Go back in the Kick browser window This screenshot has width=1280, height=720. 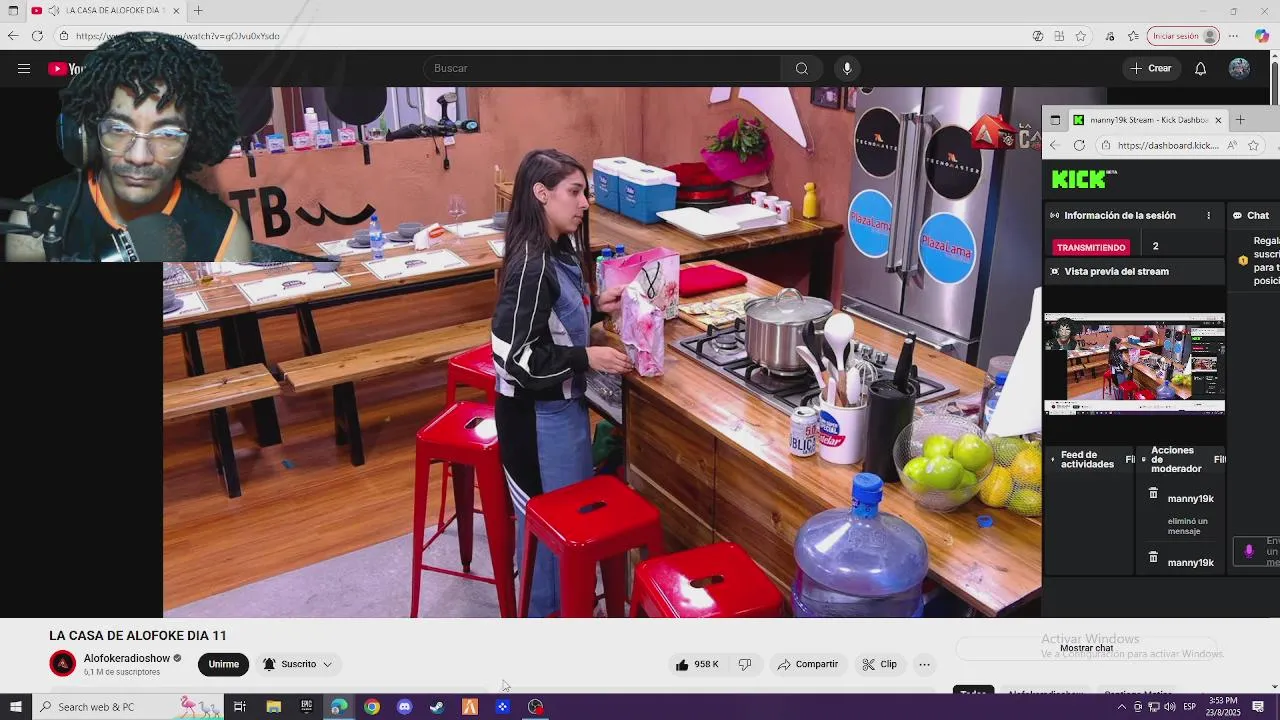tap(1054, 145)
